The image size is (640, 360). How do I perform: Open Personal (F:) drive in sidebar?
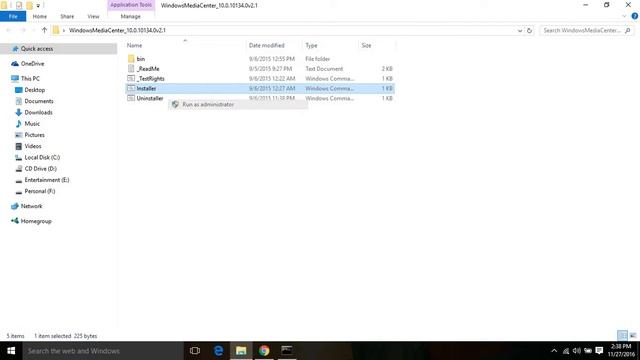40,191
